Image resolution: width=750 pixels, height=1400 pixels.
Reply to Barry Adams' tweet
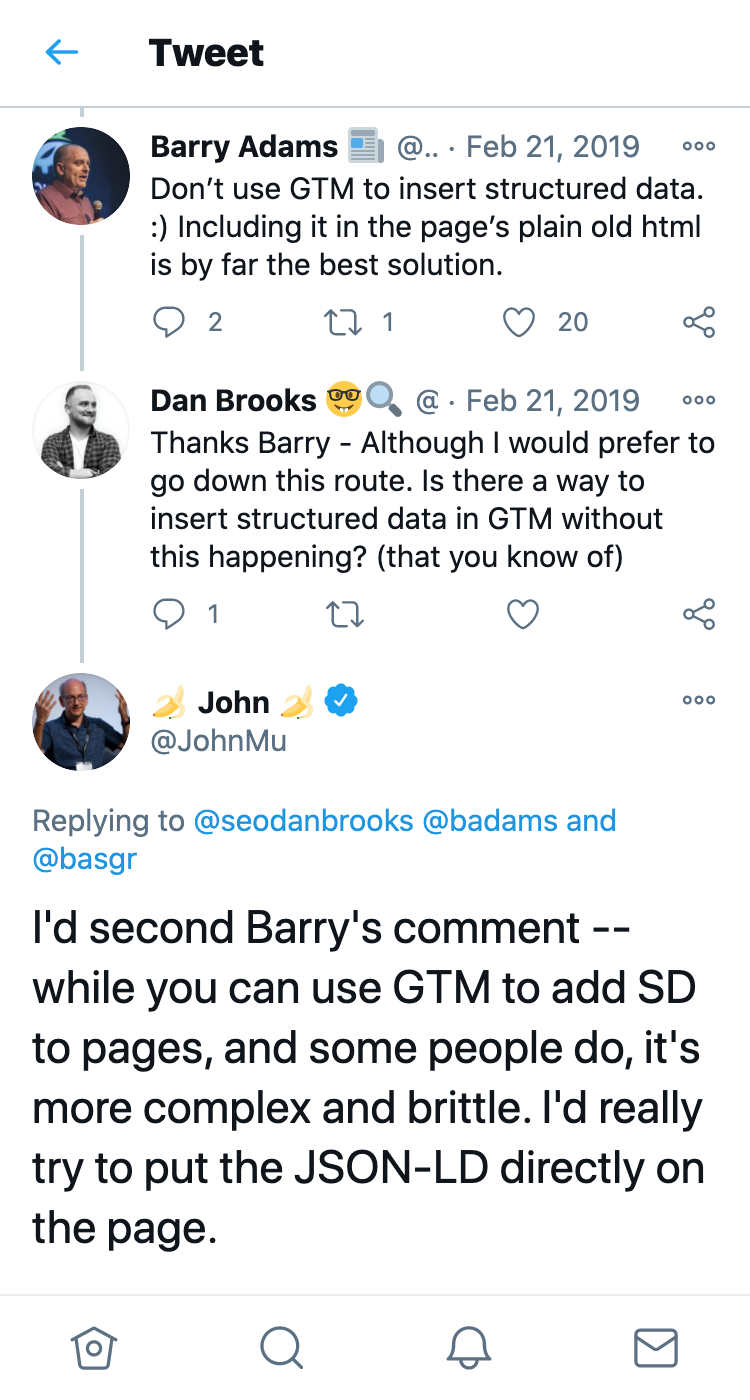tap(170, 322)
